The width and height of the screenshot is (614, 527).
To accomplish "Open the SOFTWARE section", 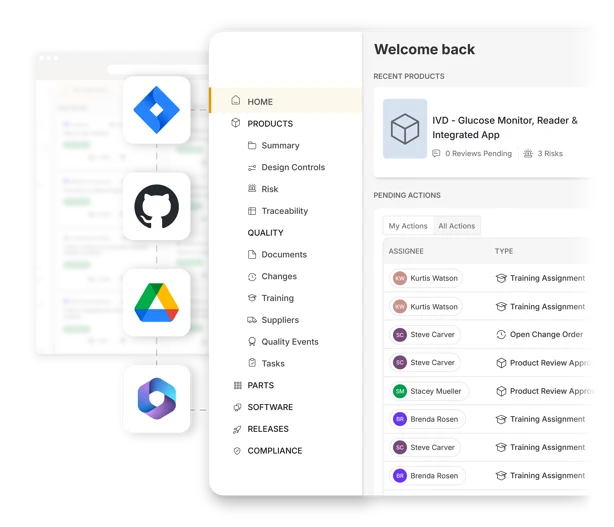I will [270, 407].
